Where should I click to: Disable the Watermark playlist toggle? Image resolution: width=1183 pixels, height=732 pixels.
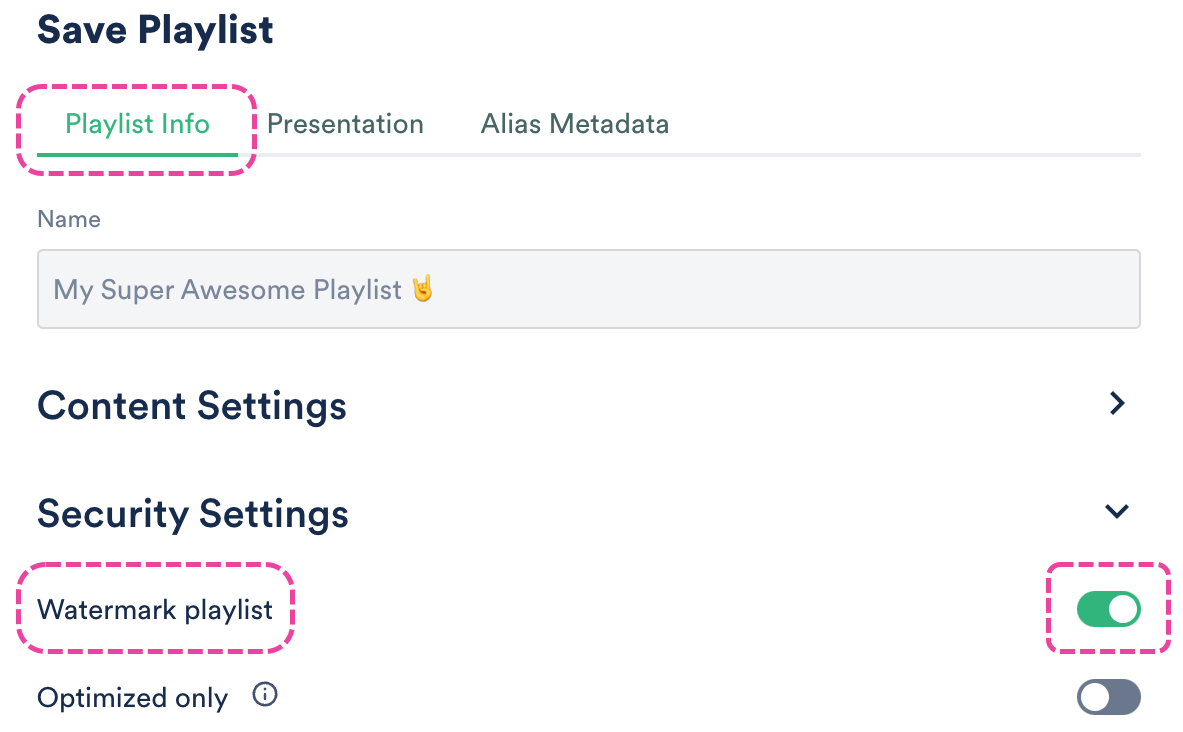click(1108, 609)
